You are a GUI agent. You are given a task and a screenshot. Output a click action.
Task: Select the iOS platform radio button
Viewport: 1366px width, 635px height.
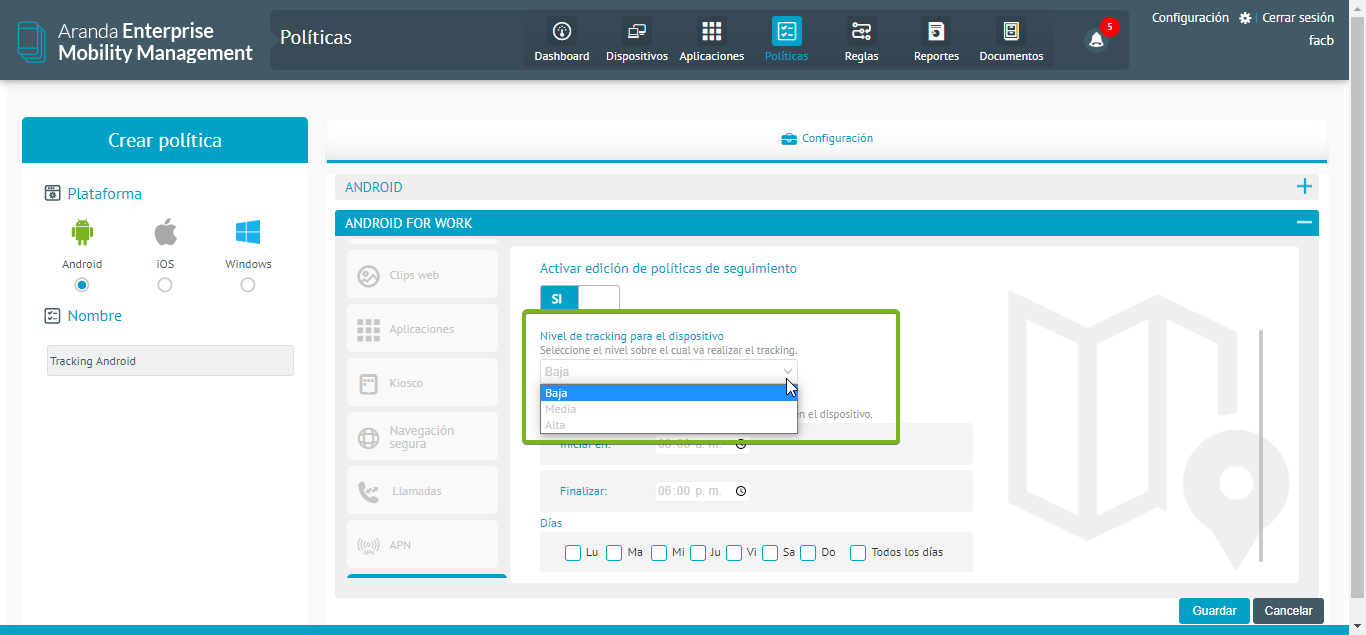click(x=165, y=285)
